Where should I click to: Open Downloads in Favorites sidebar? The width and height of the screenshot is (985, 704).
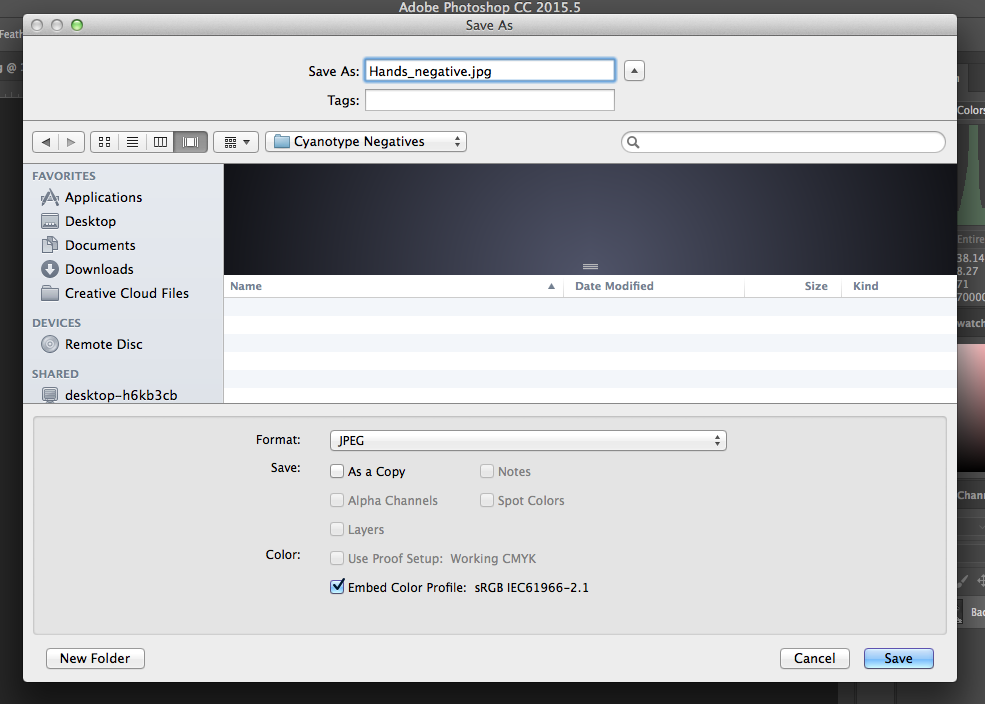(87, 269)
